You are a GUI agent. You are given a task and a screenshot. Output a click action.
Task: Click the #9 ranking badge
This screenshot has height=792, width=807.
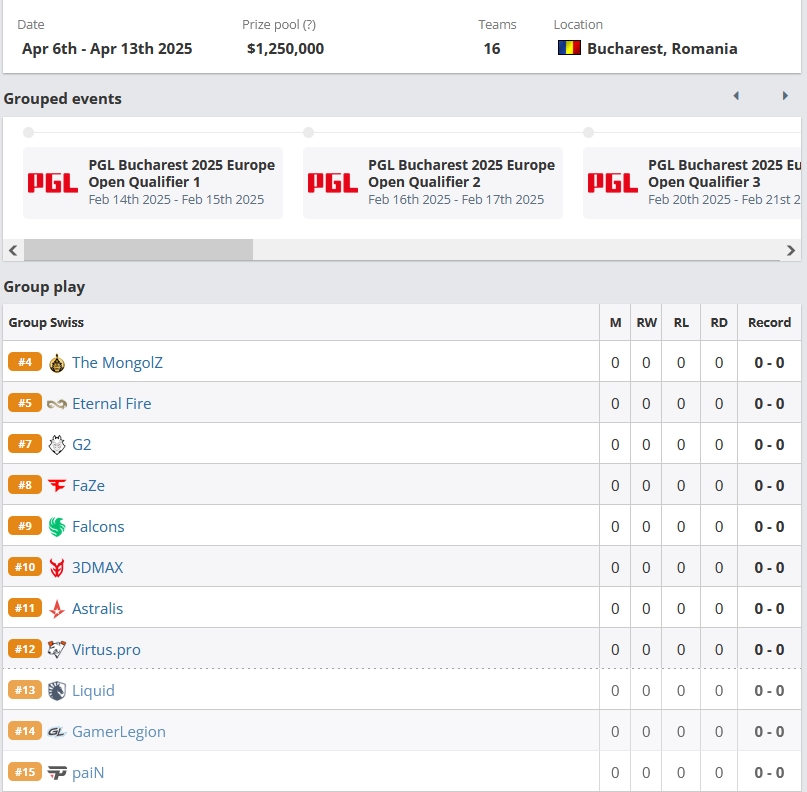click(25, 526)
